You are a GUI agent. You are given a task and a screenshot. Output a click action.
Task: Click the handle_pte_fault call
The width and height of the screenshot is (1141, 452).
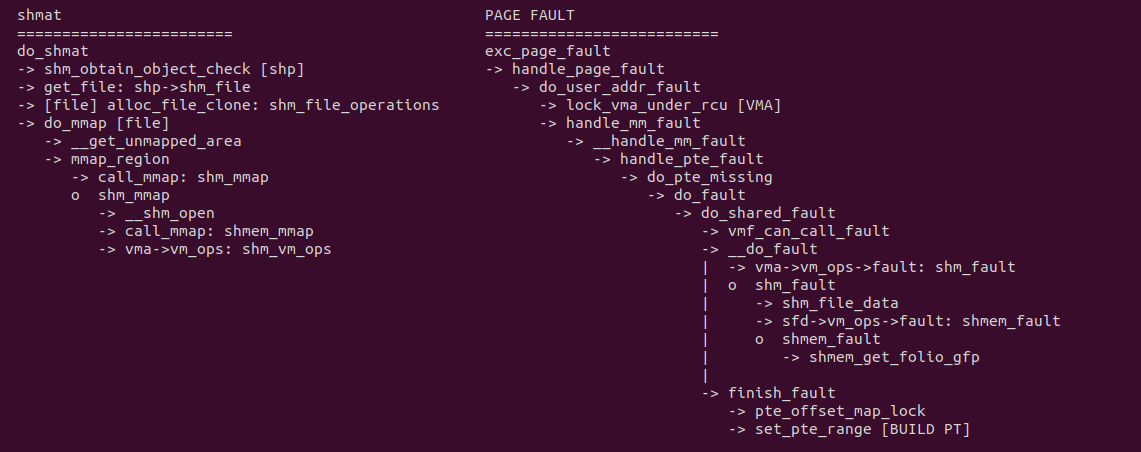point(691,159)
